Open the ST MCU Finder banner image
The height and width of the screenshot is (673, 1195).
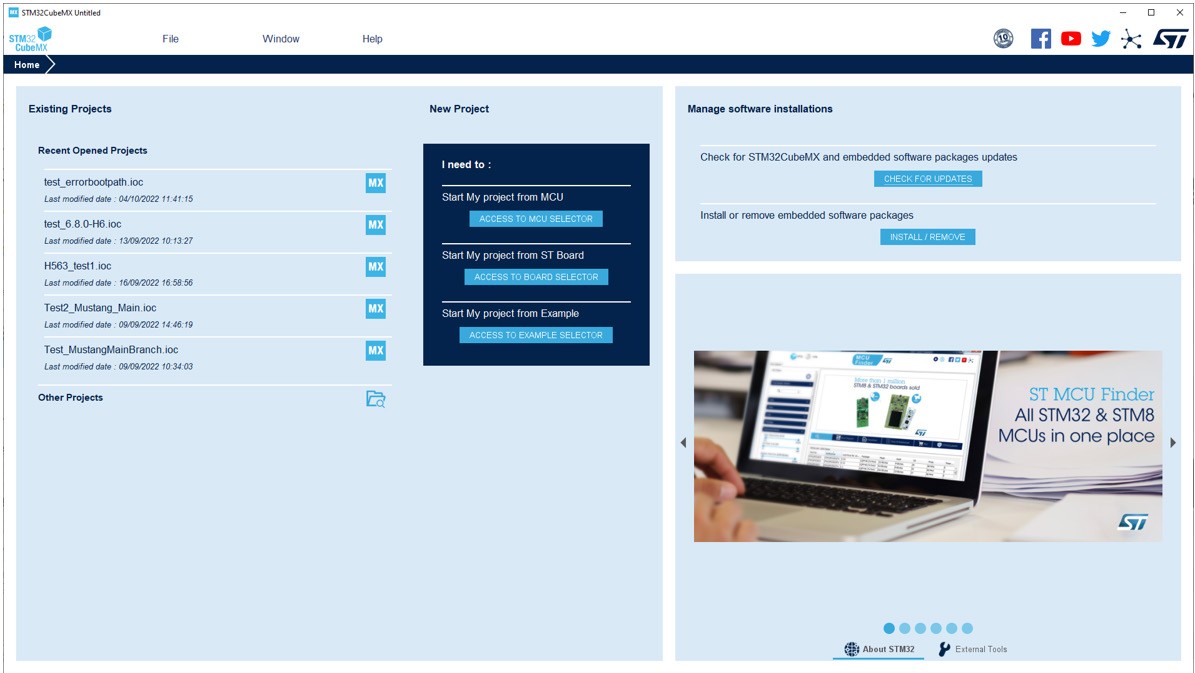pos(927,446)
